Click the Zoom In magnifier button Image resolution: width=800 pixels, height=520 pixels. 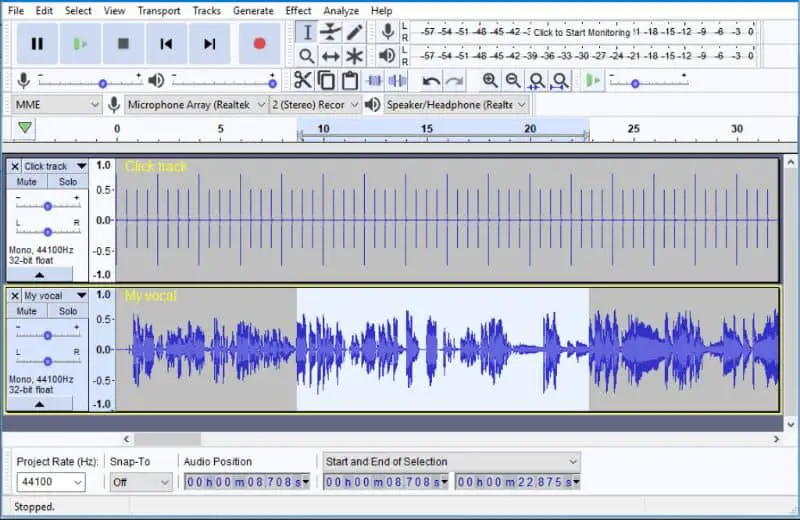click(x=490, y=81)
